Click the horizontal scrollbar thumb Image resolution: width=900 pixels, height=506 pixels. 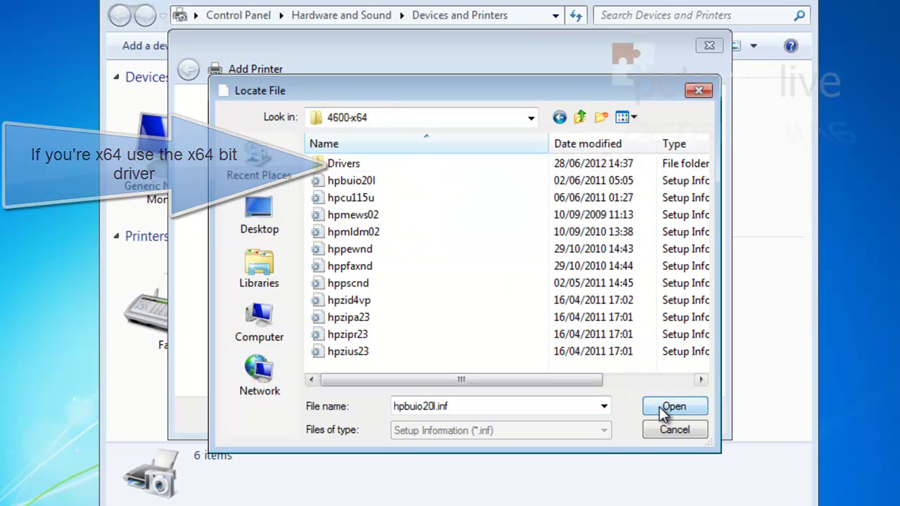tap(461, 380)
